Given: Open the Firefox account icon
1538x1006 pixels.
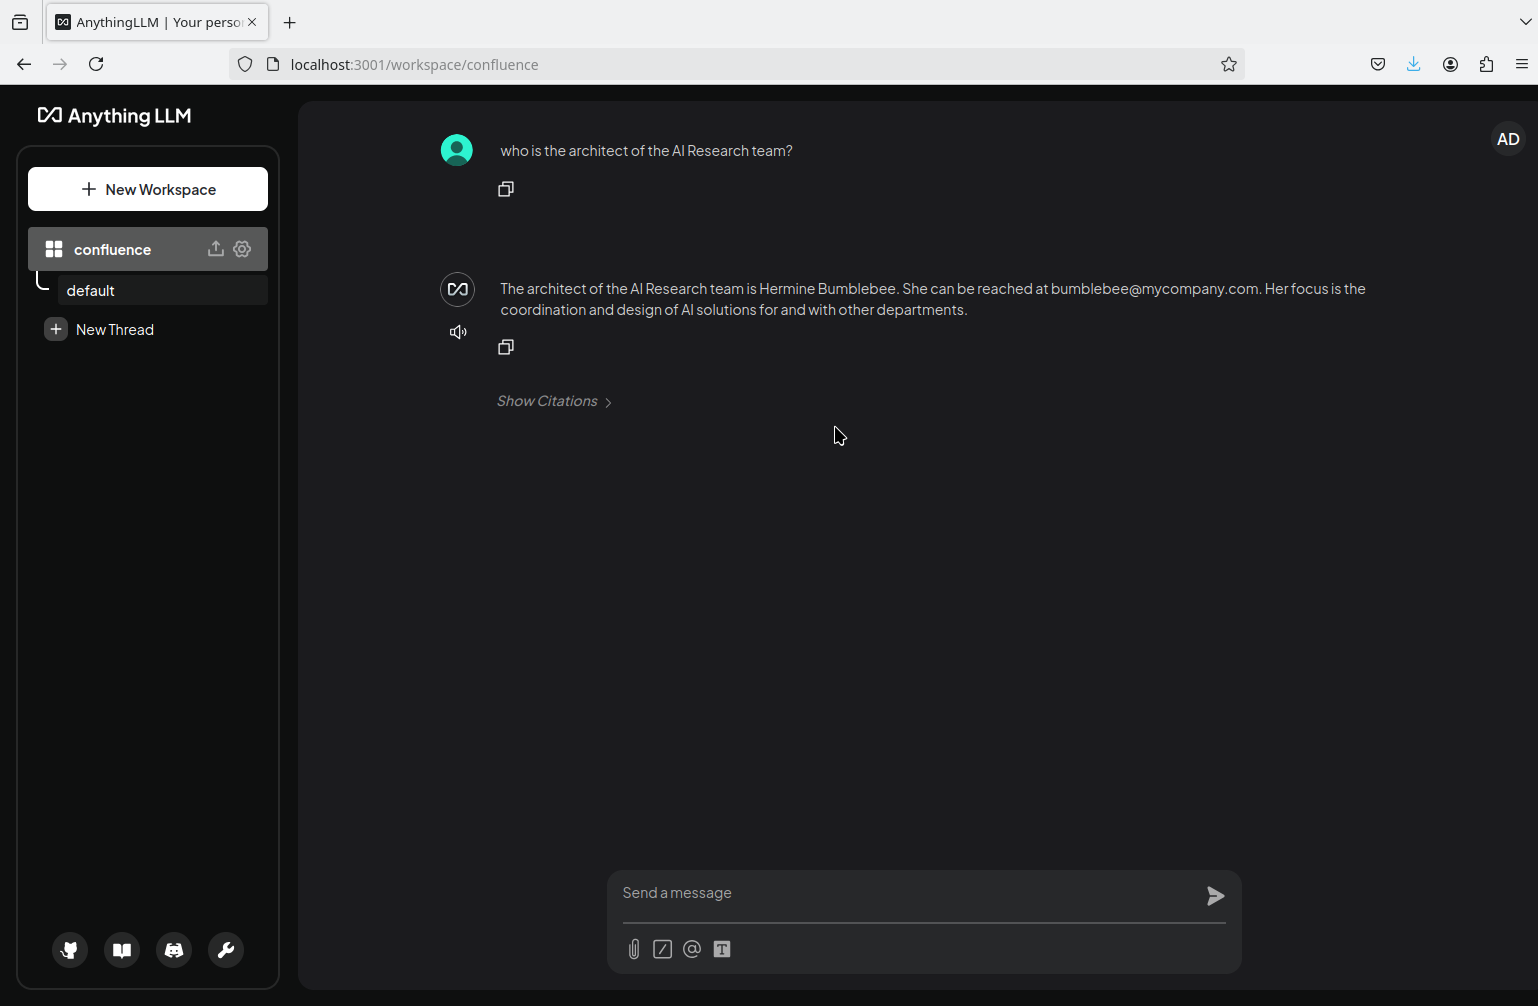Looking at the screenshot, I should point(1450,64).
